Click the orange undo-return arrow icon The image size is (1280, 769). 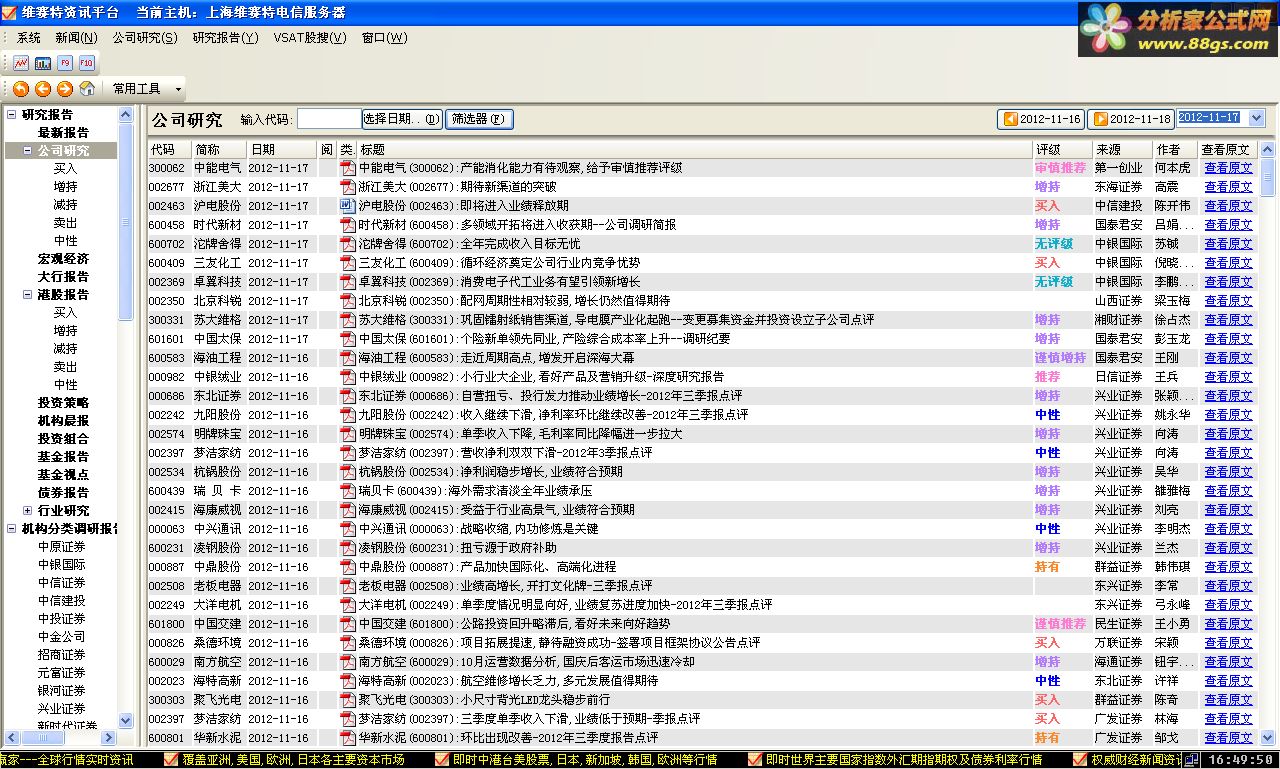pos(21,89)
